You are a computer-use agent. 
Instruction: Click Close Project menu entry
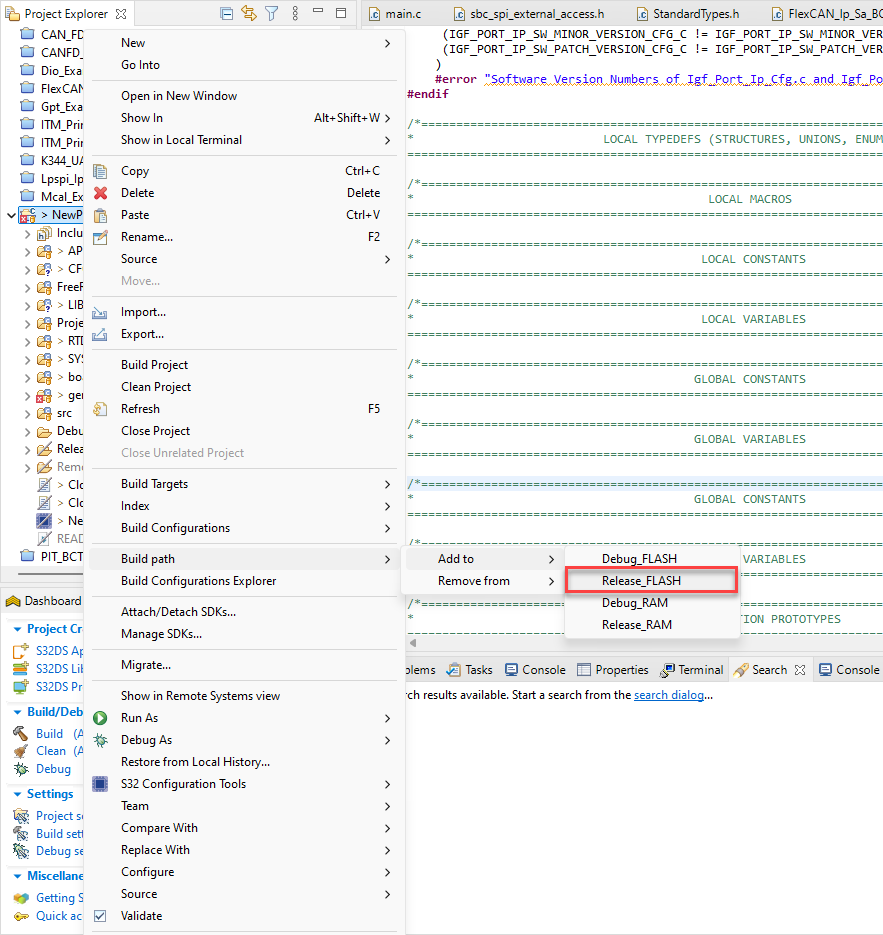(x=243, y=431)
